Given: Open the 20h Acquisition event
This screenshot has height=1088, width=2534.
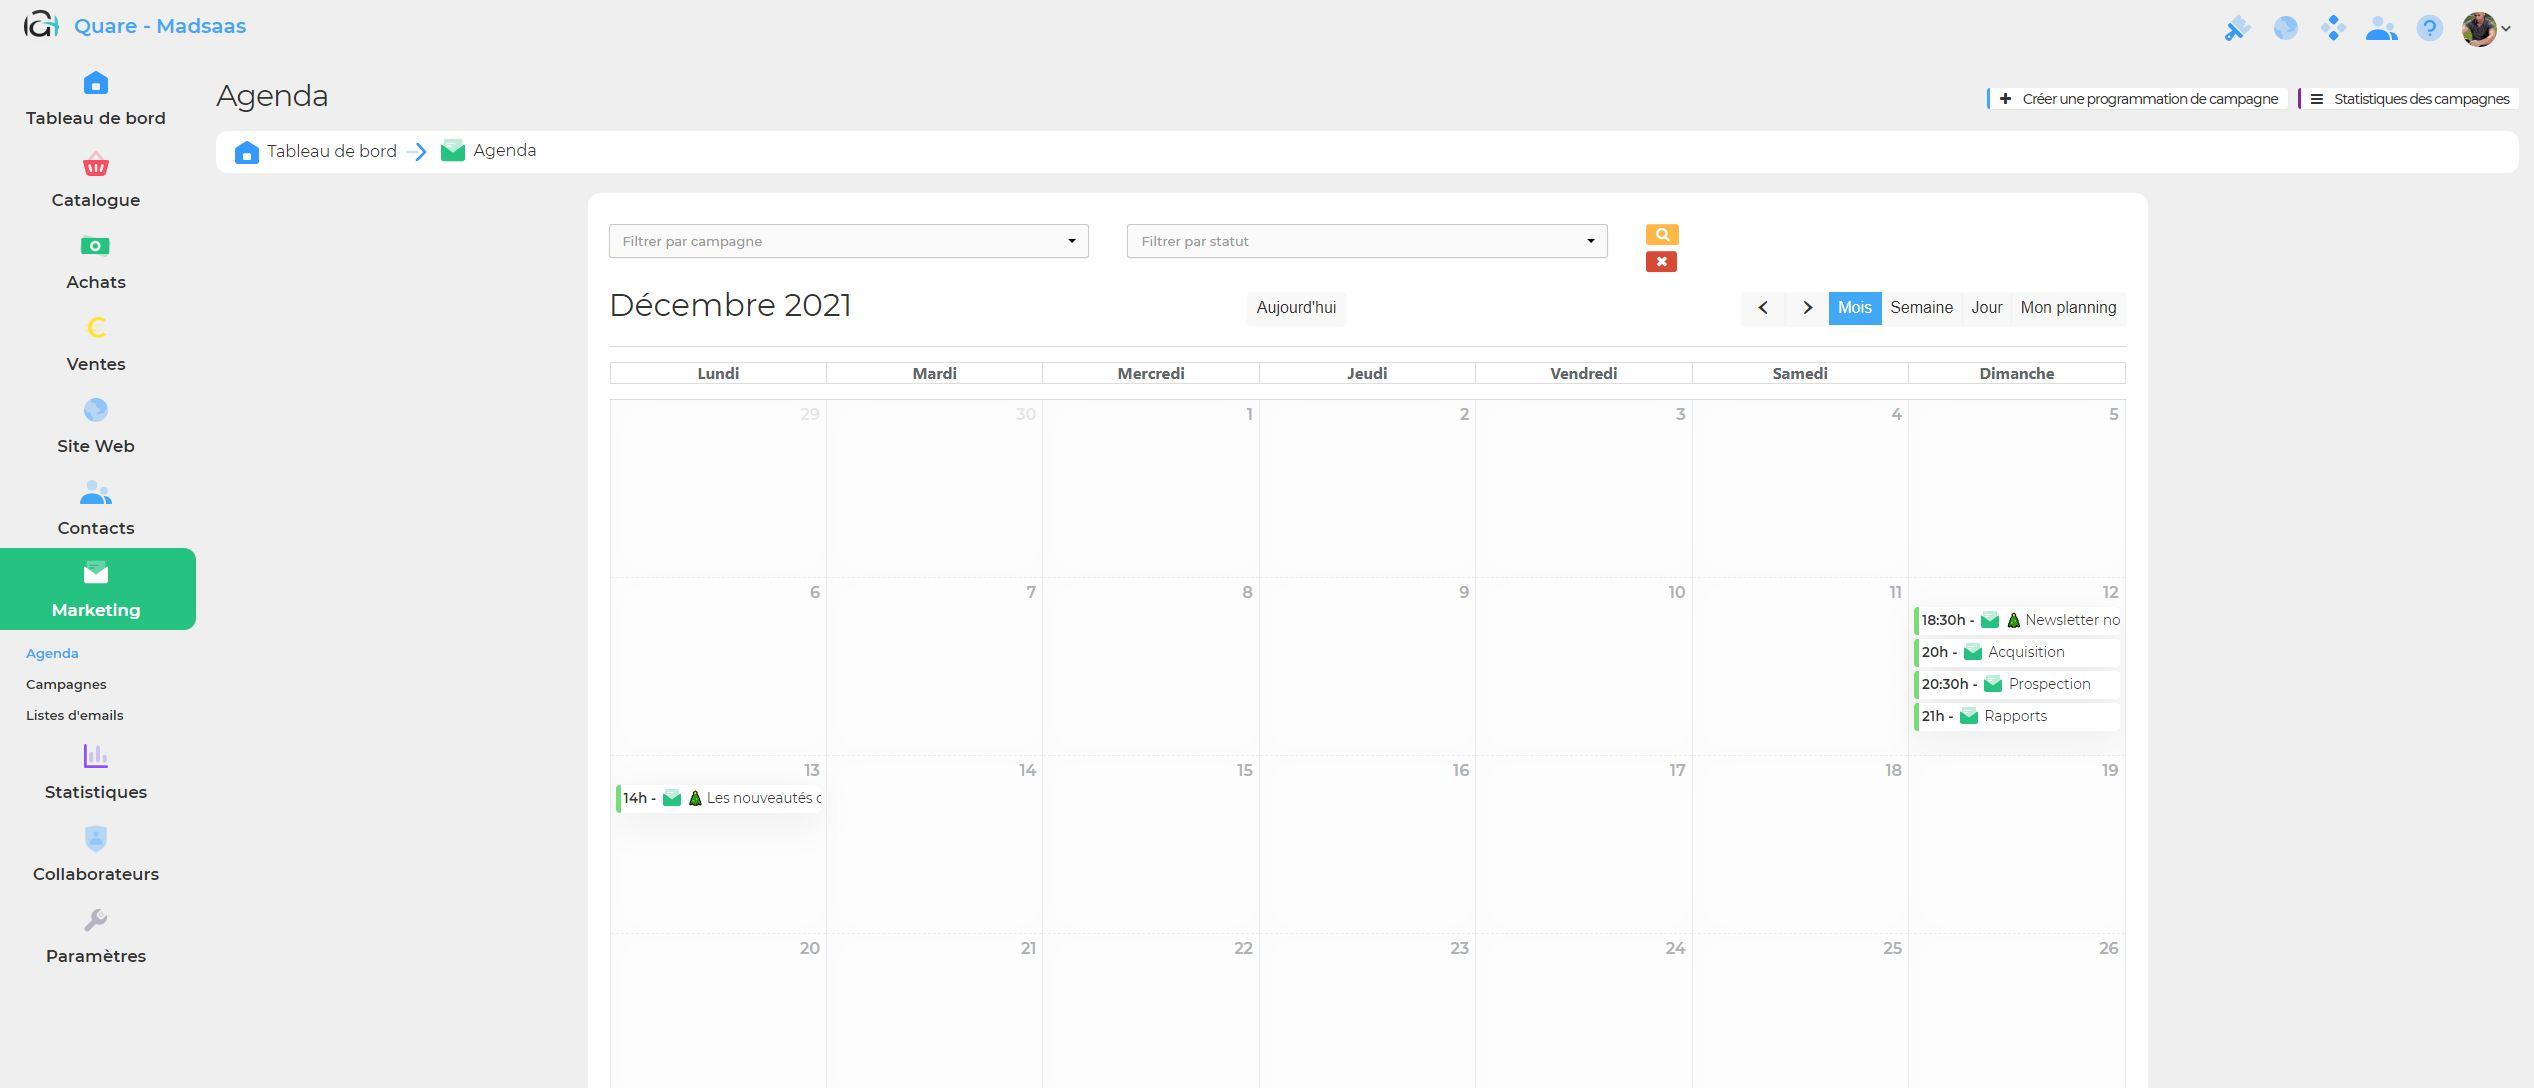Looking at the screenshot, I should tap(2017, 652).
